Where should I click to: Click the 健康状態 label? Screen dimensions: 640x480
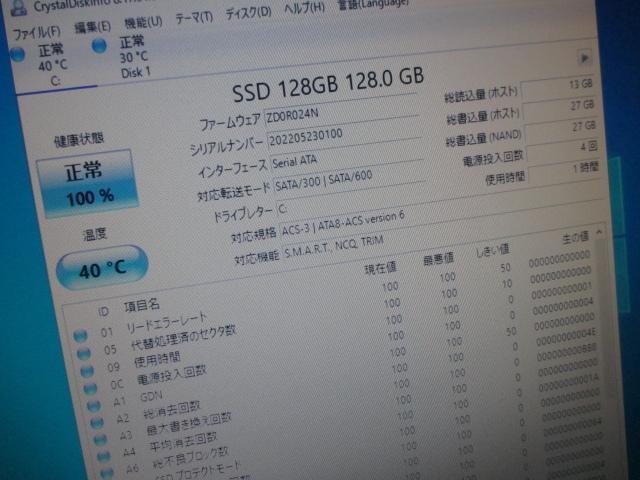[79, 140]
